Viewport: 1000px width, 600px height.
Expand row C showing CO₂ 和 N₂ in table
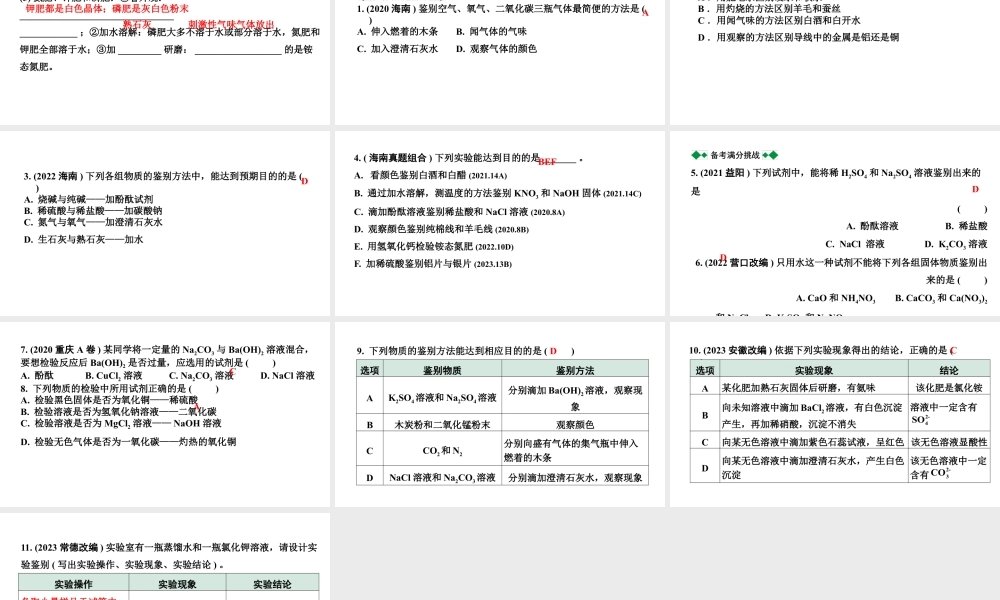pyautogui.click(x=440, y=452)
